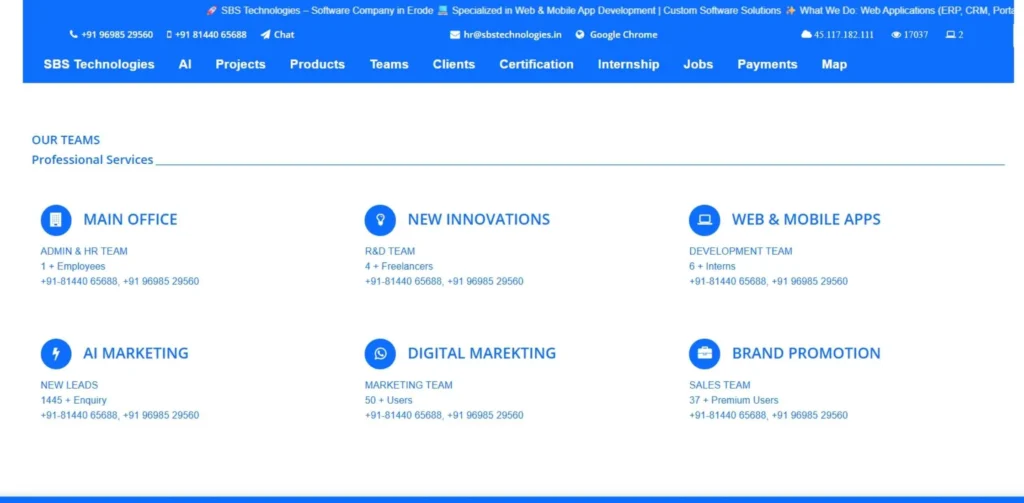Image resolution: width=1024 pixels, height=503 pixels.
Task: Click the AI Marketing lightning bolt icon
Action: [56, 354]
